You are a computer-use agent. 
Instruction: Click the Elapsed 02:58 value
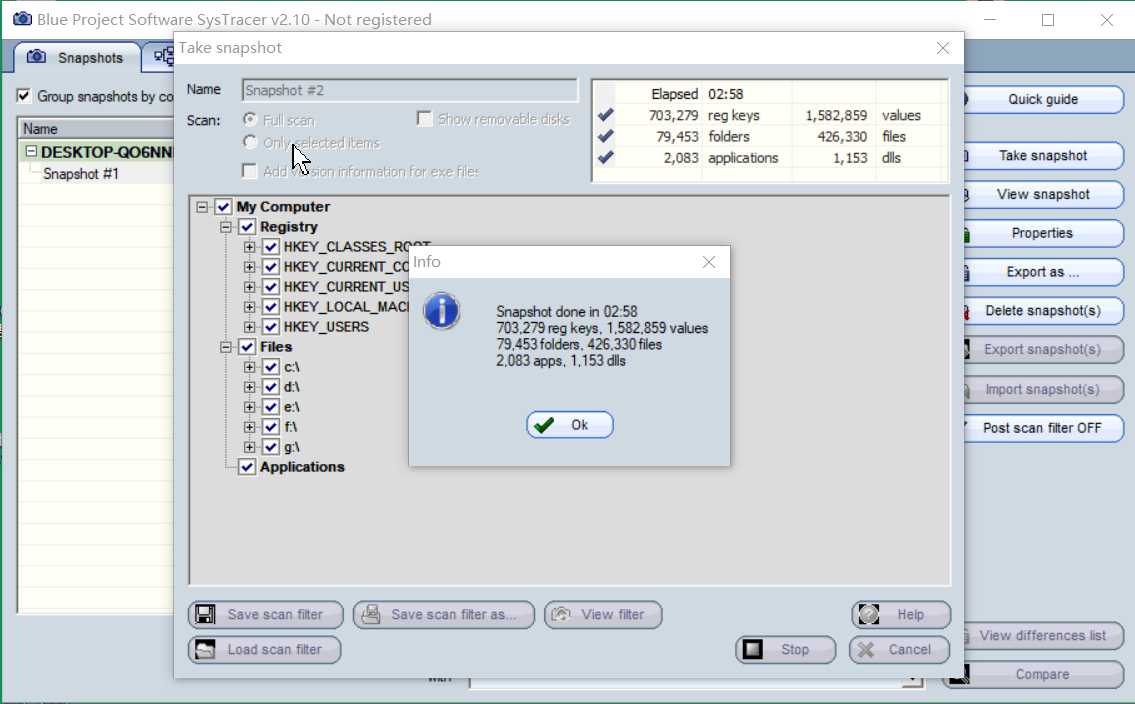(725, 94)
